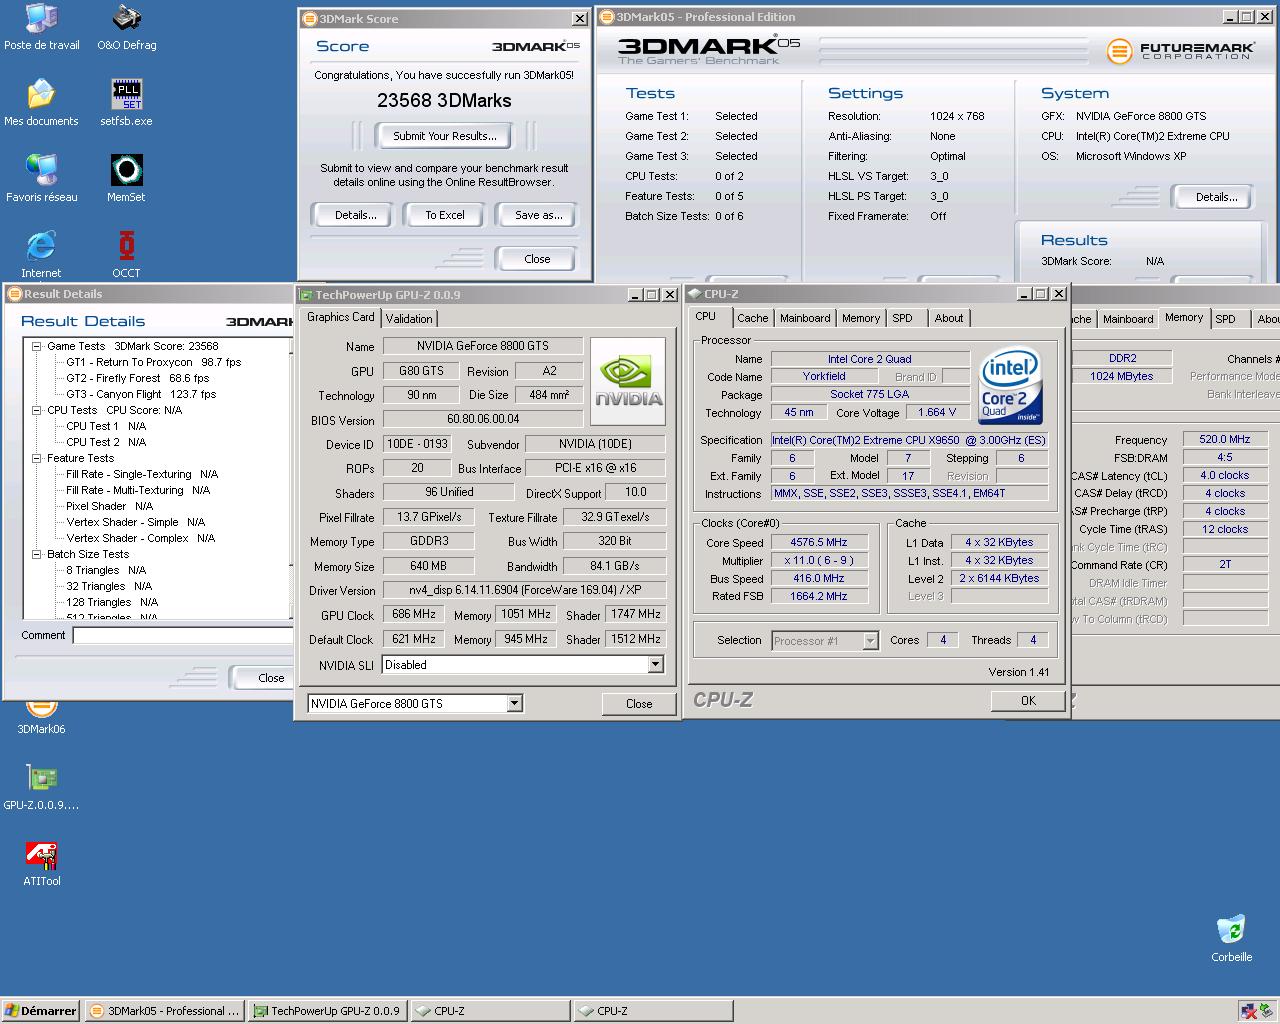Viewport: 1280px width, 1024px height.
Task: Select Pixel Shader tree row
Action: tap(109, 507)
